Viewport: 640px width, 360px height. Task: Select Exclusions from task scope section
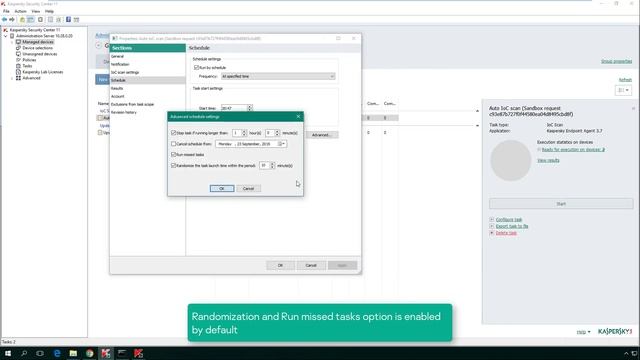[132, 104]
